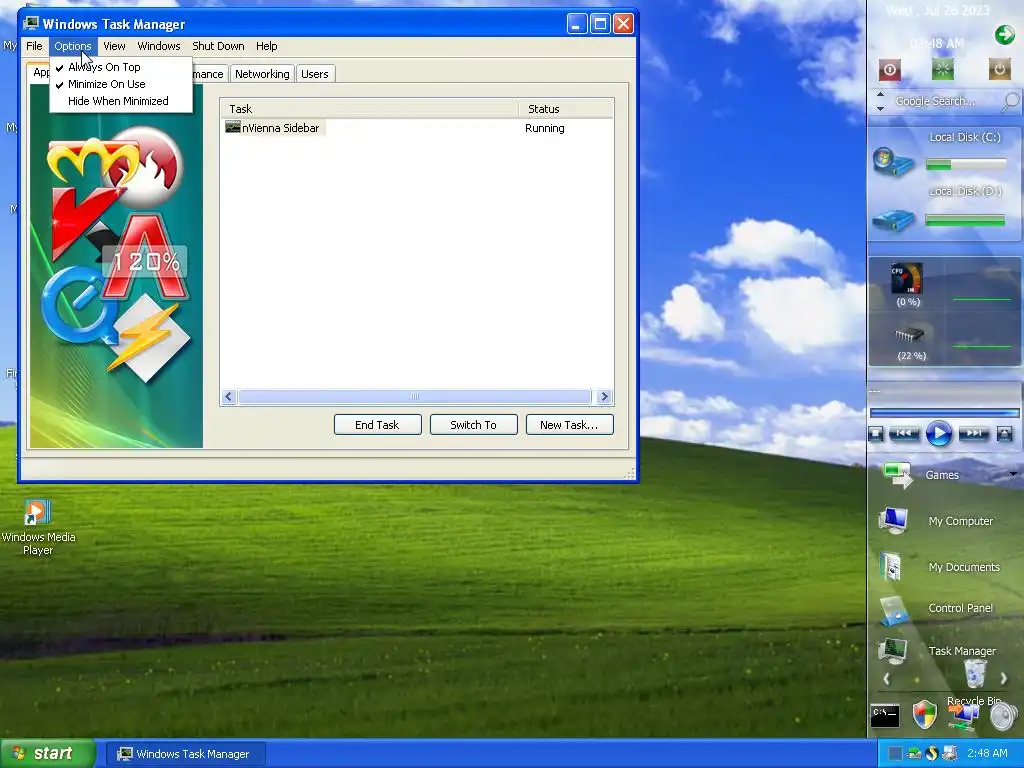Click the Windows security shield icon
This screenshot has height=768, width=1024.
[x=925, y=714]
